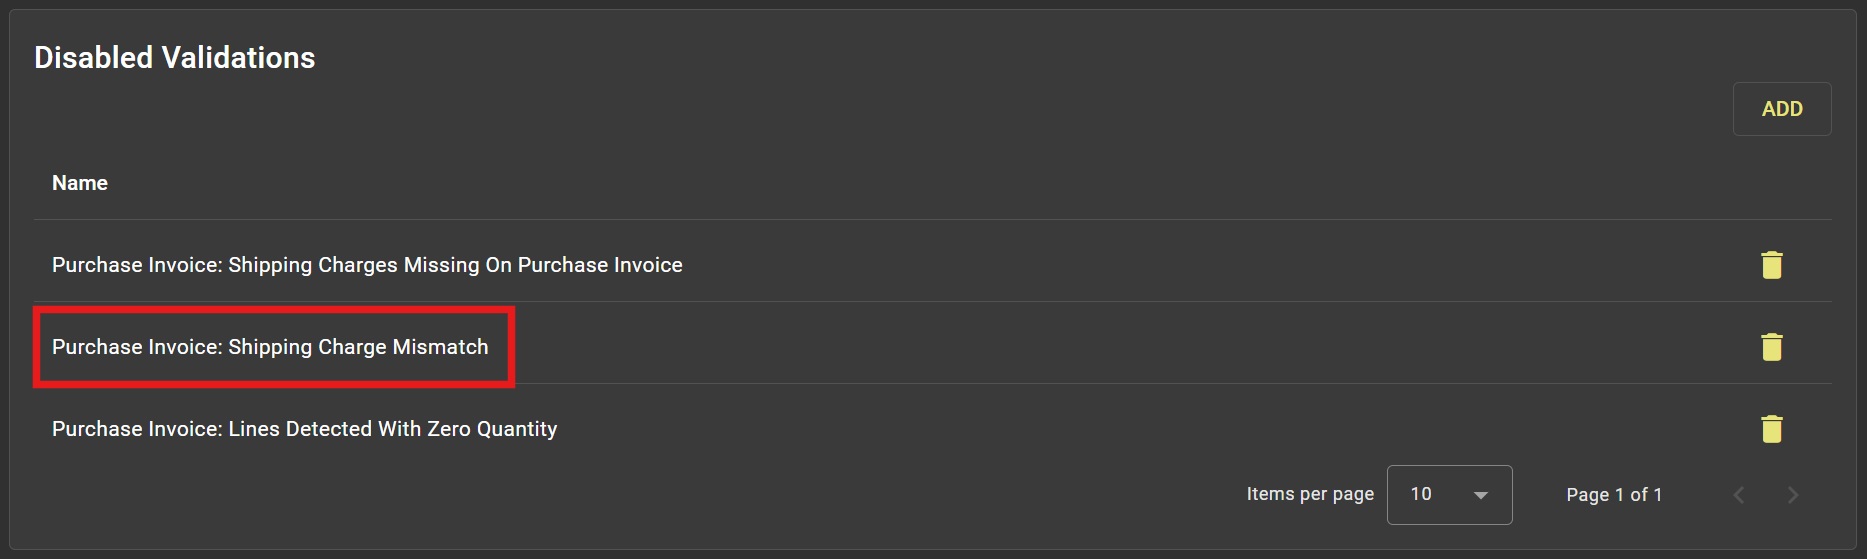Click the Disabled Validations heading
The image size is (1867, 559).
175,58
